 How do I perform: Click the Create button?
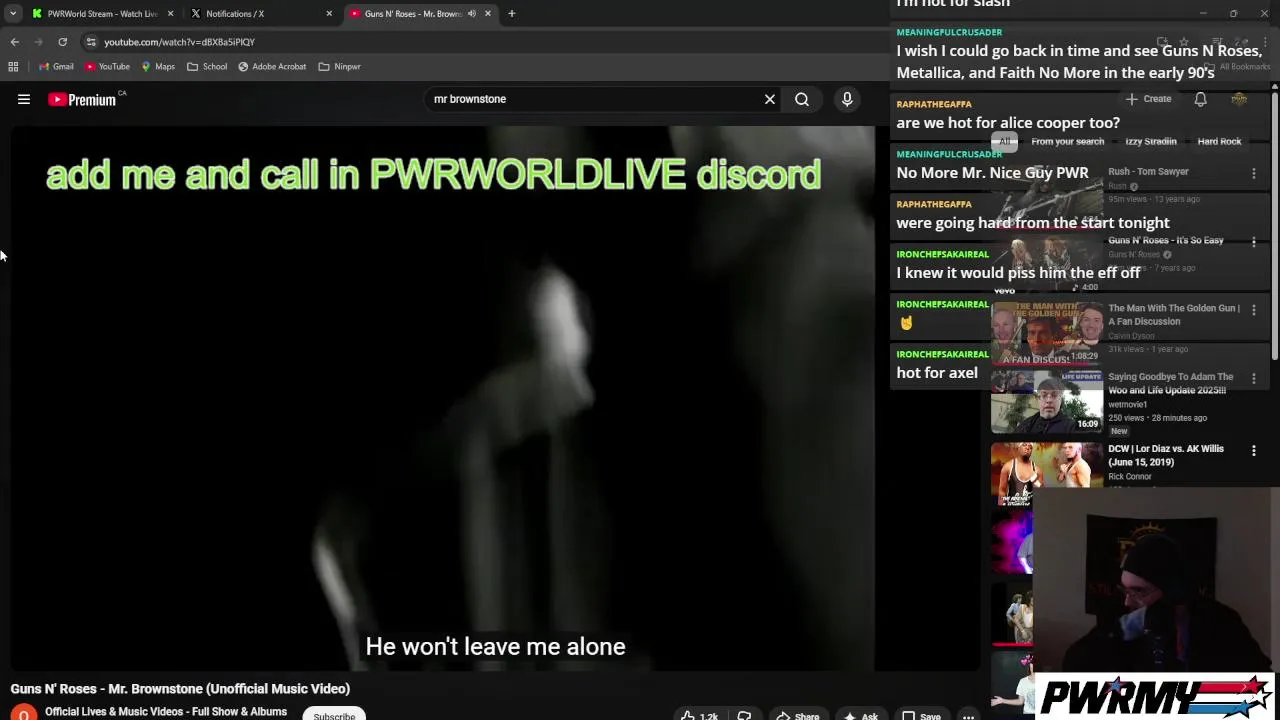pyautogui.click(x=1148, y=99)
